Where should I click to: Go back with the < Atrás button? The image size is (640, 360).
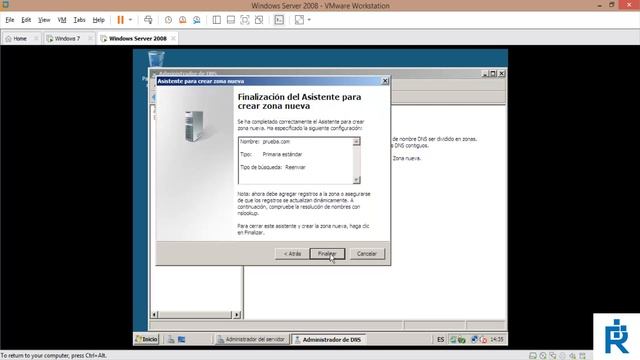click(292, 253)
